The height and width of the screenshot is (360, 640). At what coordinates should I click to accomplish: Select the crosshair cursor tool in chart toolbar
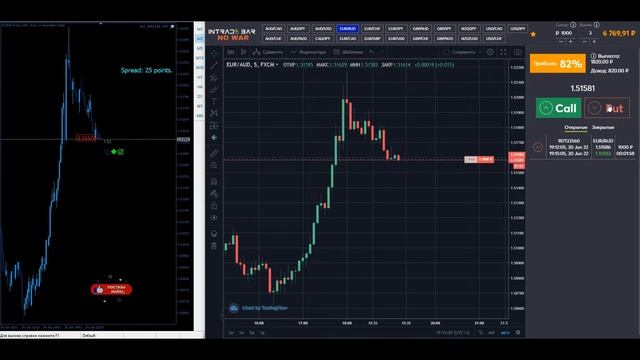pyautogui.click(x=214, y=53)
